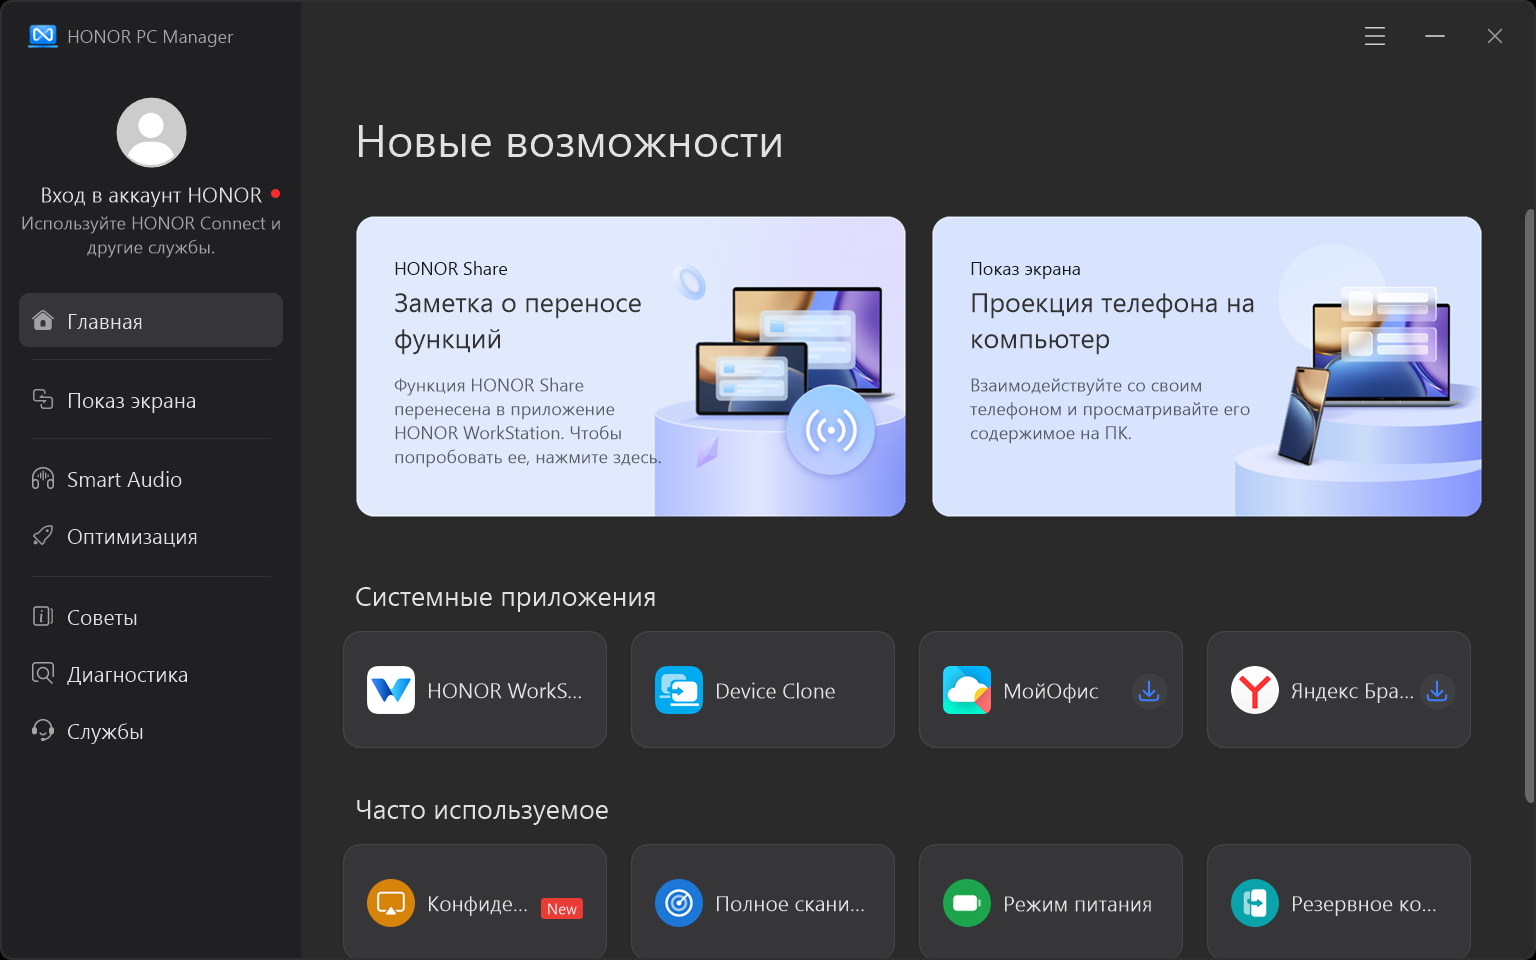Screen dimensions: 1536x960
Task: Click Вход в аккаунт HONOR link
Action: (x=151, y=195)
